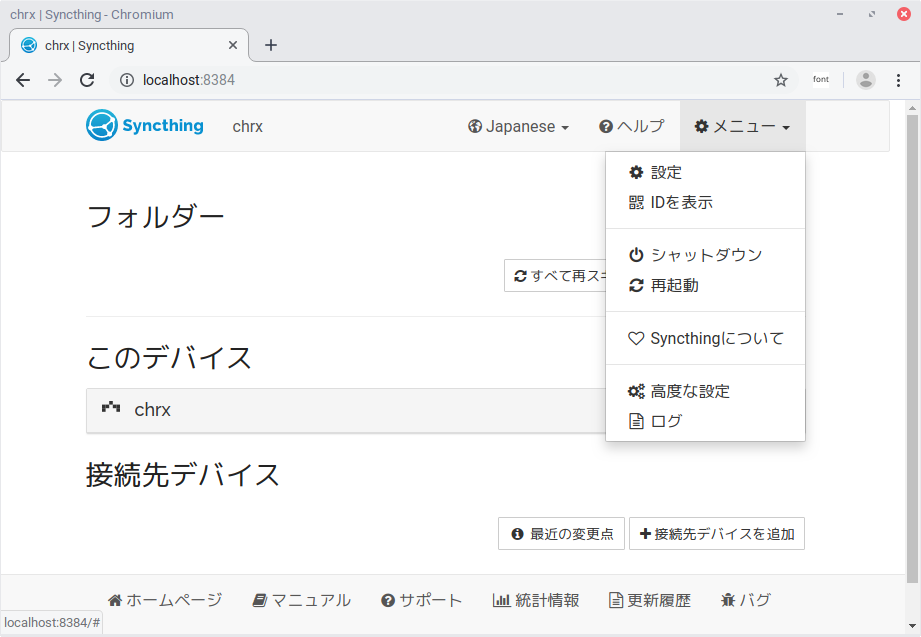
Task: Open the ログ menu entry
Action: pyautogui.click(x=665, y=421)
